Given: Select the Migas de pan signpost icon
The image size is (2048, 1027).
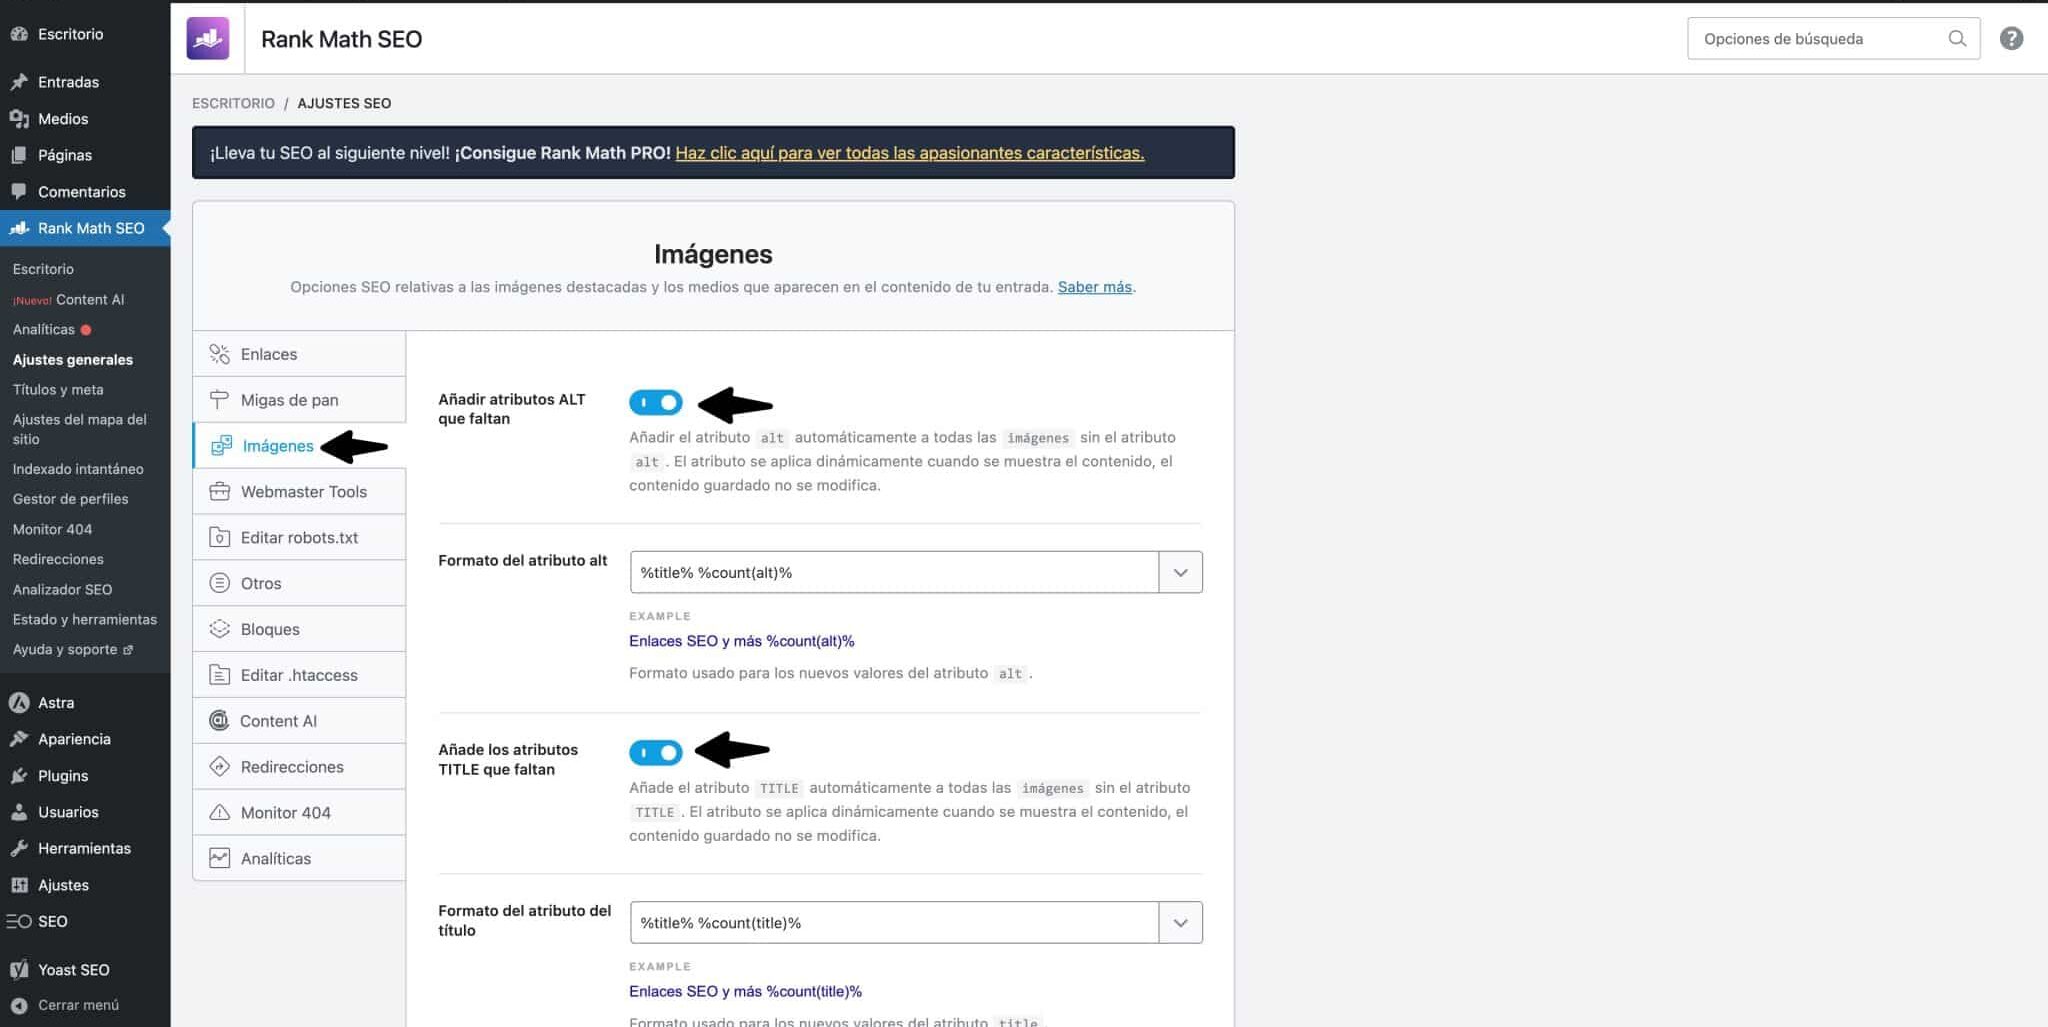Looking at the screenshot, I should 219,400.
